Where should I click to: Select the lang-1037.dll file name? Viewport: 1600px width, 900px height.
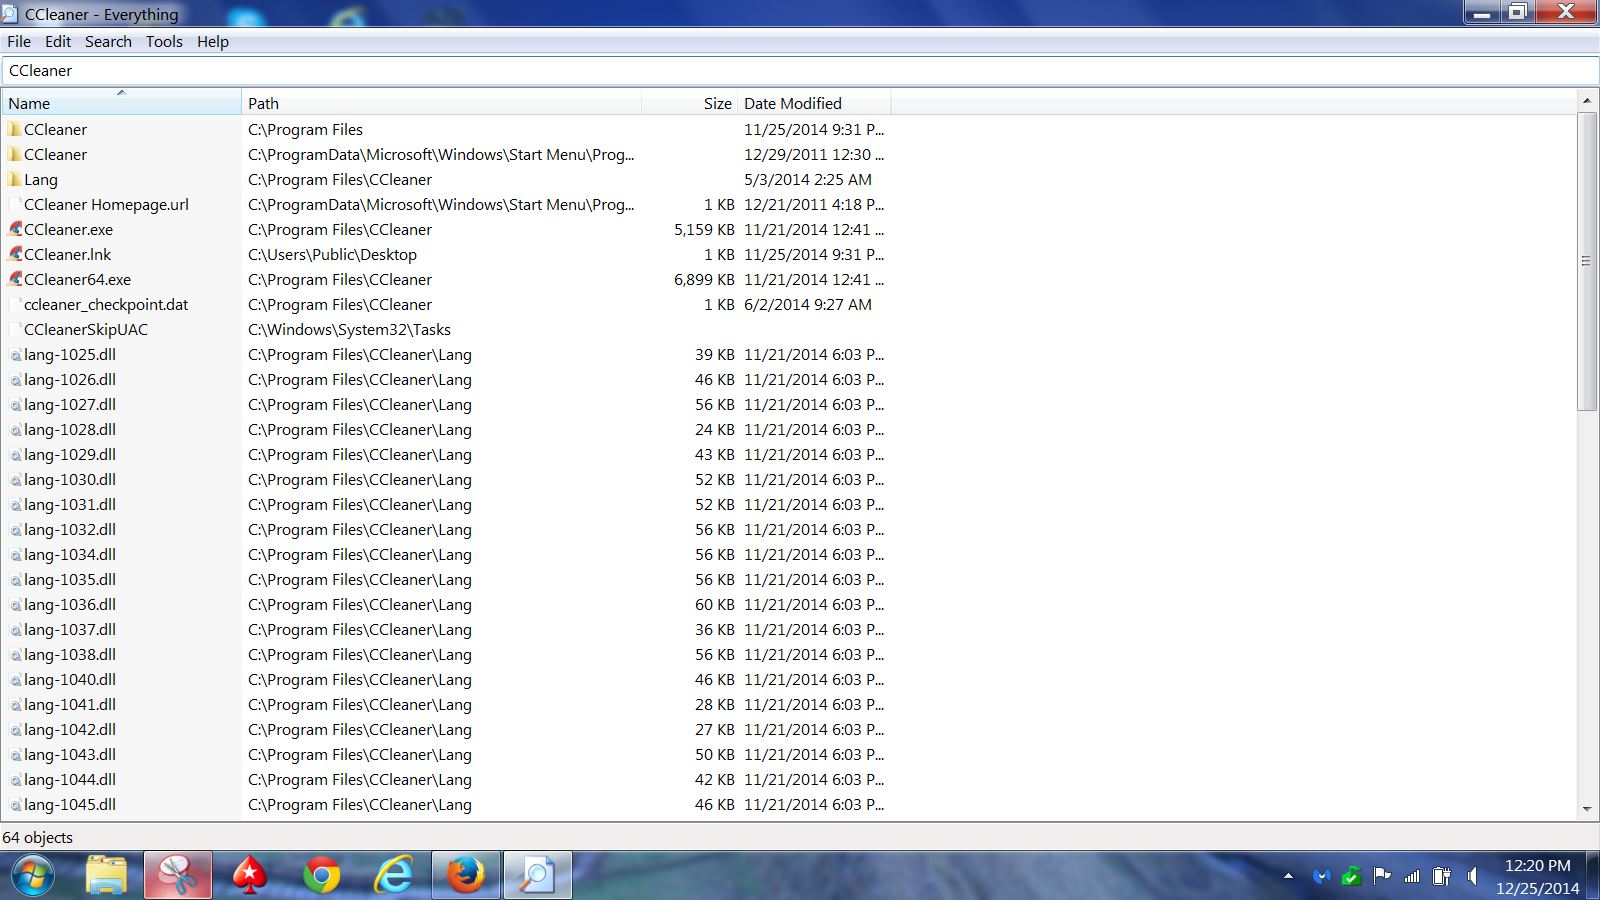tap(70, 629)
